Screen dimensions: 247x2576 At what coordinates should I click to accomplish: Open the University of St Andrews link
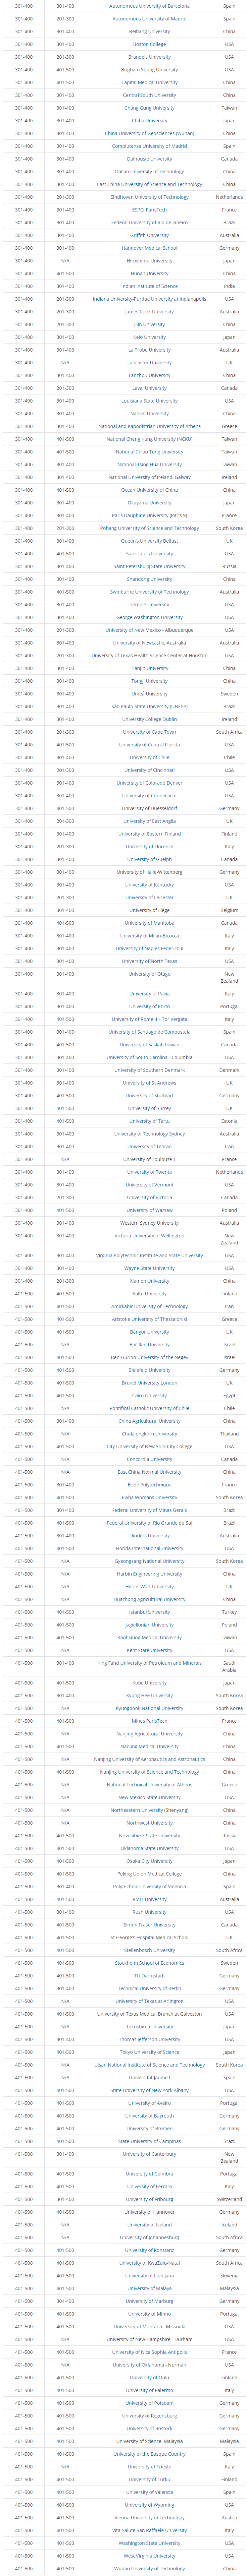tap(149, 1083)
